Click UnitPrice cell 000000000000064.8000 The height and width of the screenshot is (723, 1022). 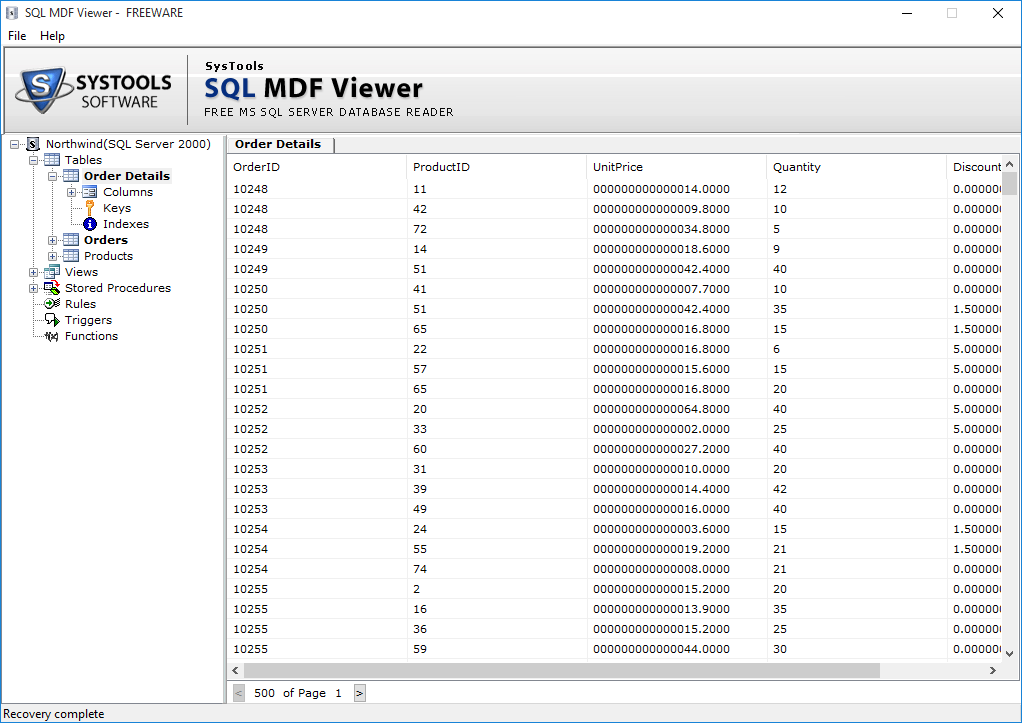click(677, 409)
